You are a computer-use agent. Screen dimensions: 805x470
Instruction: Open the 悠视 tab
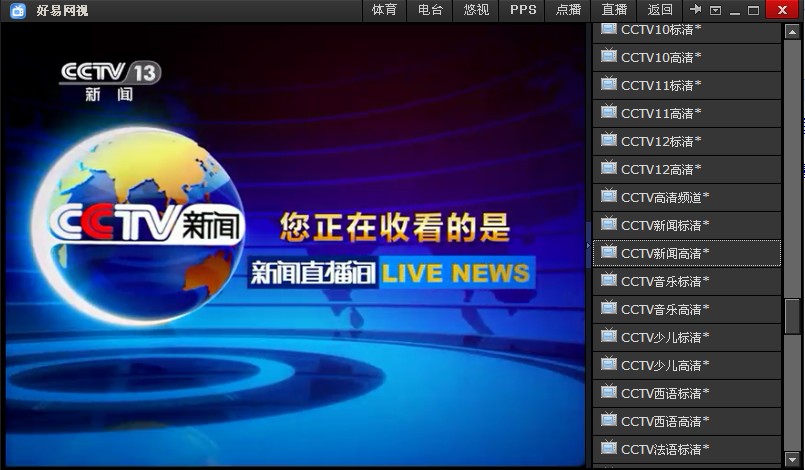pos(476,10)
